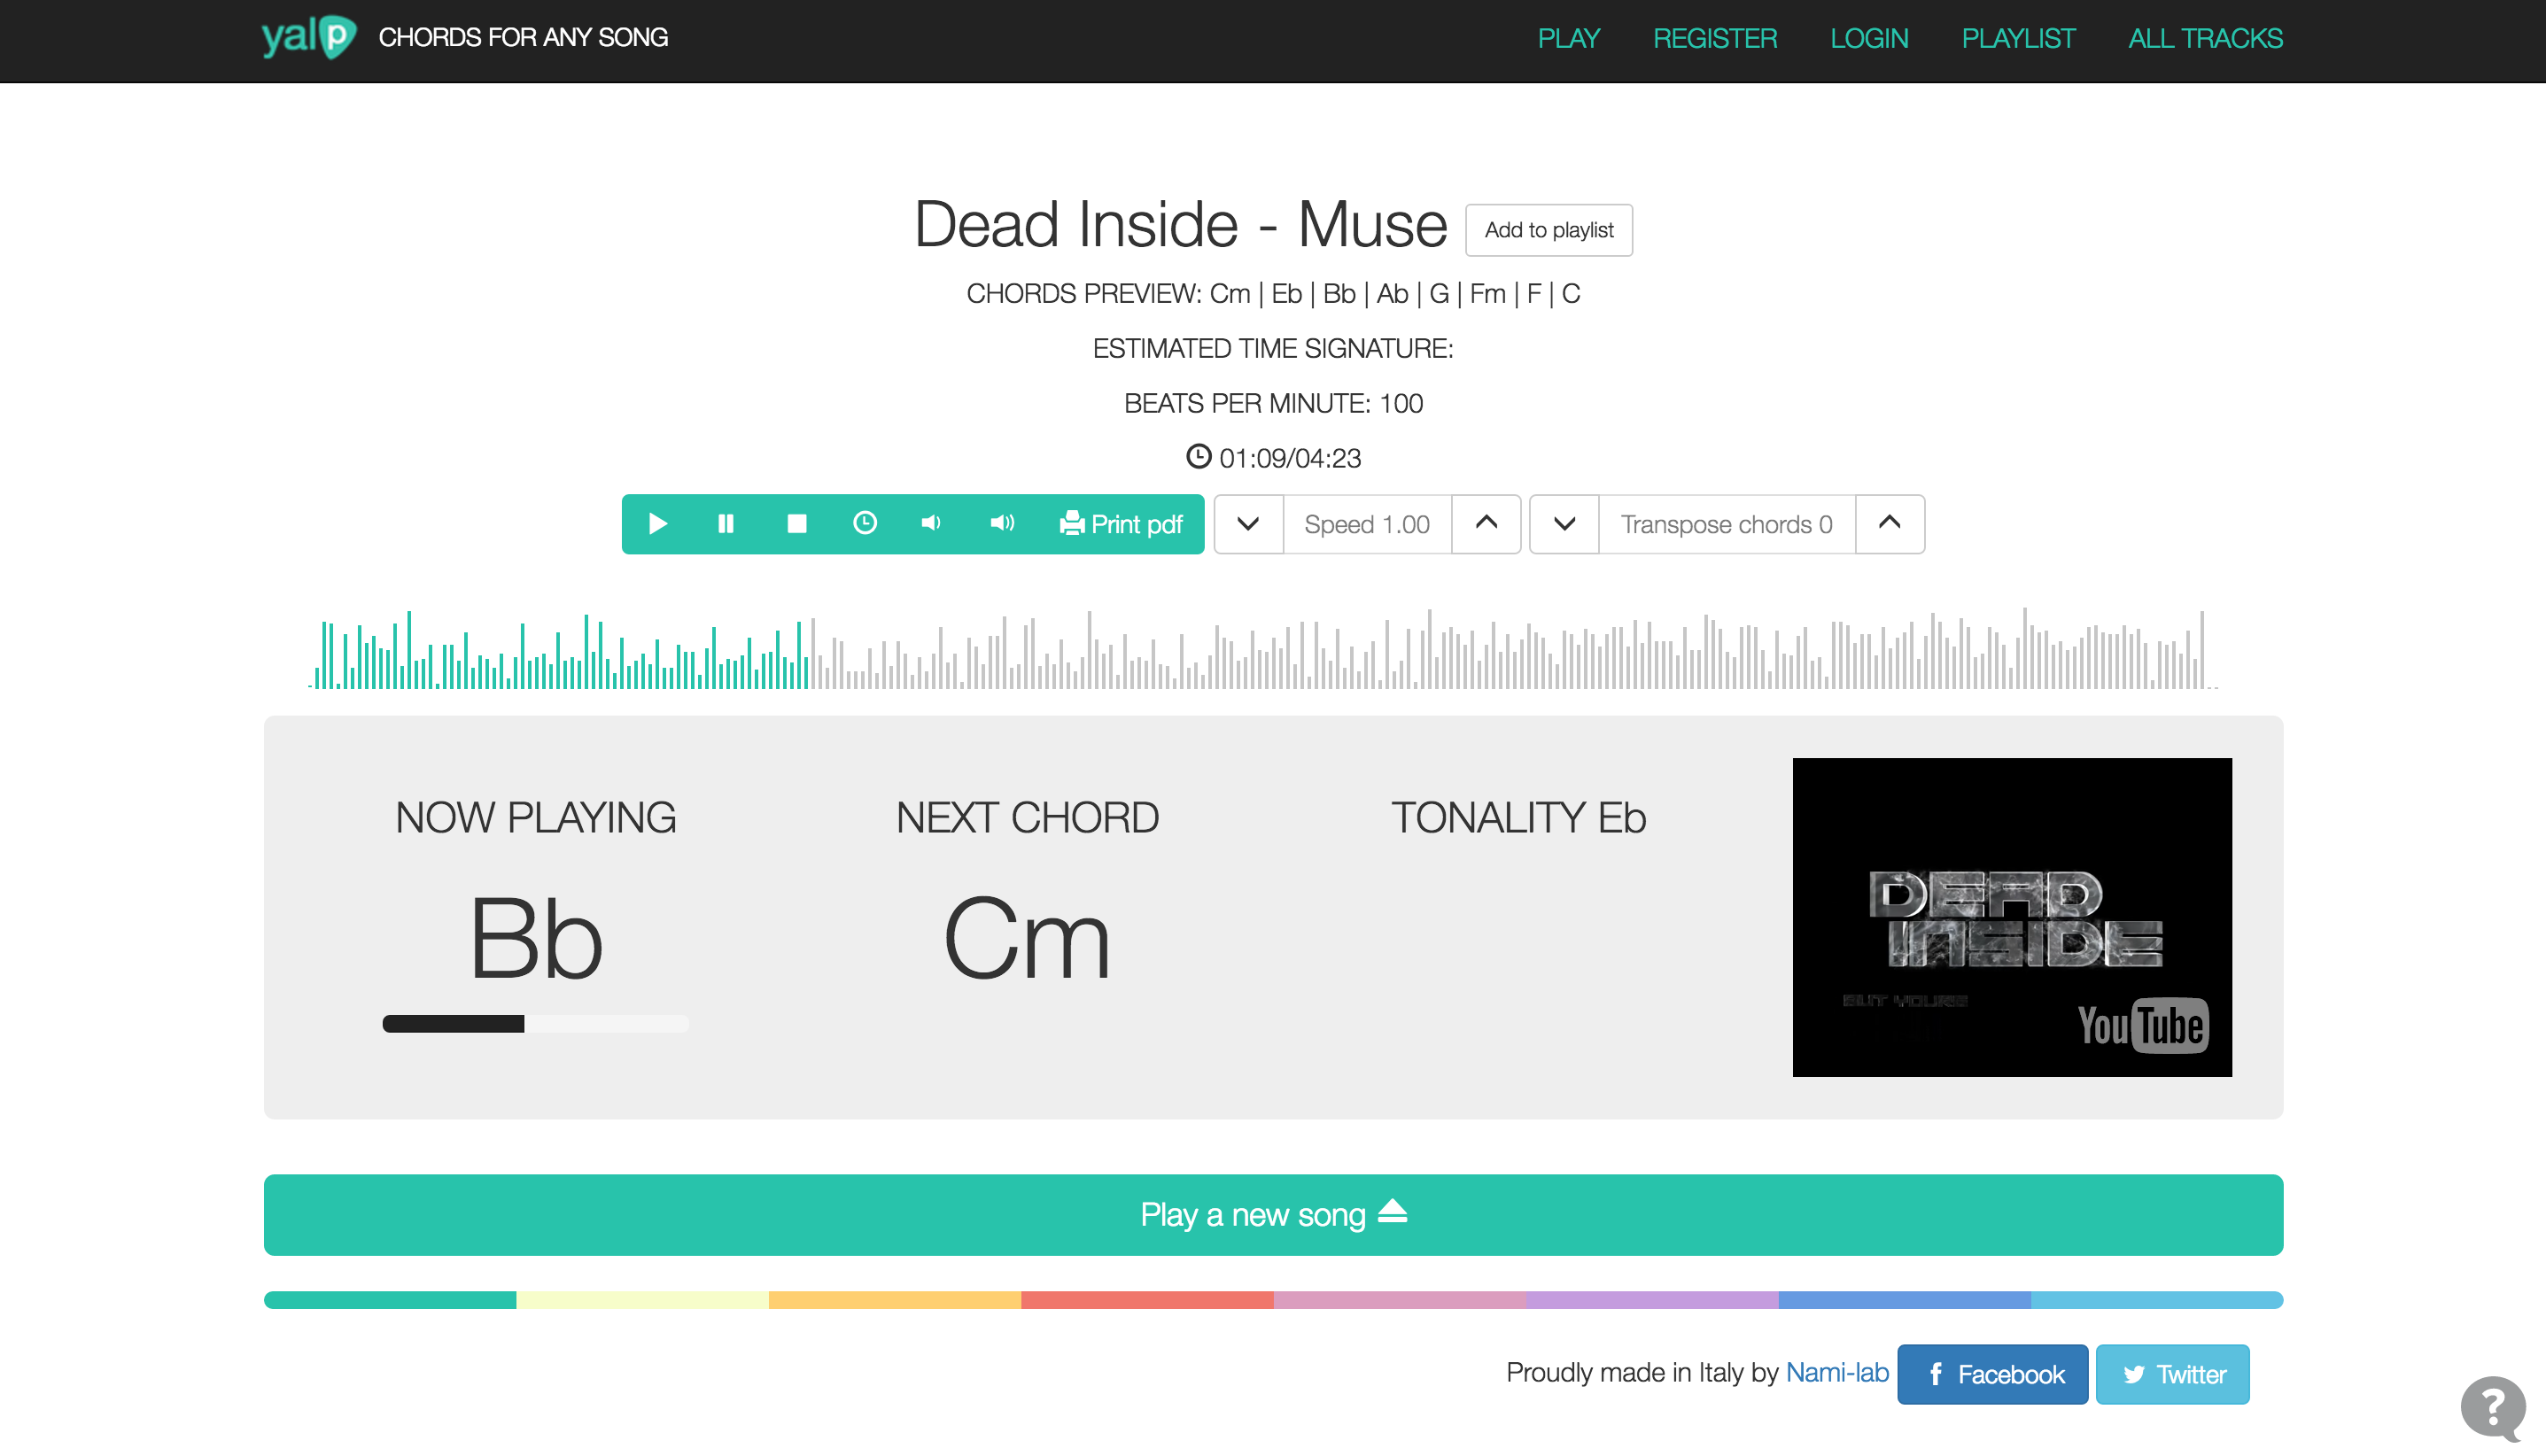Click the Print pdf button

click(x=1121, y=524)
